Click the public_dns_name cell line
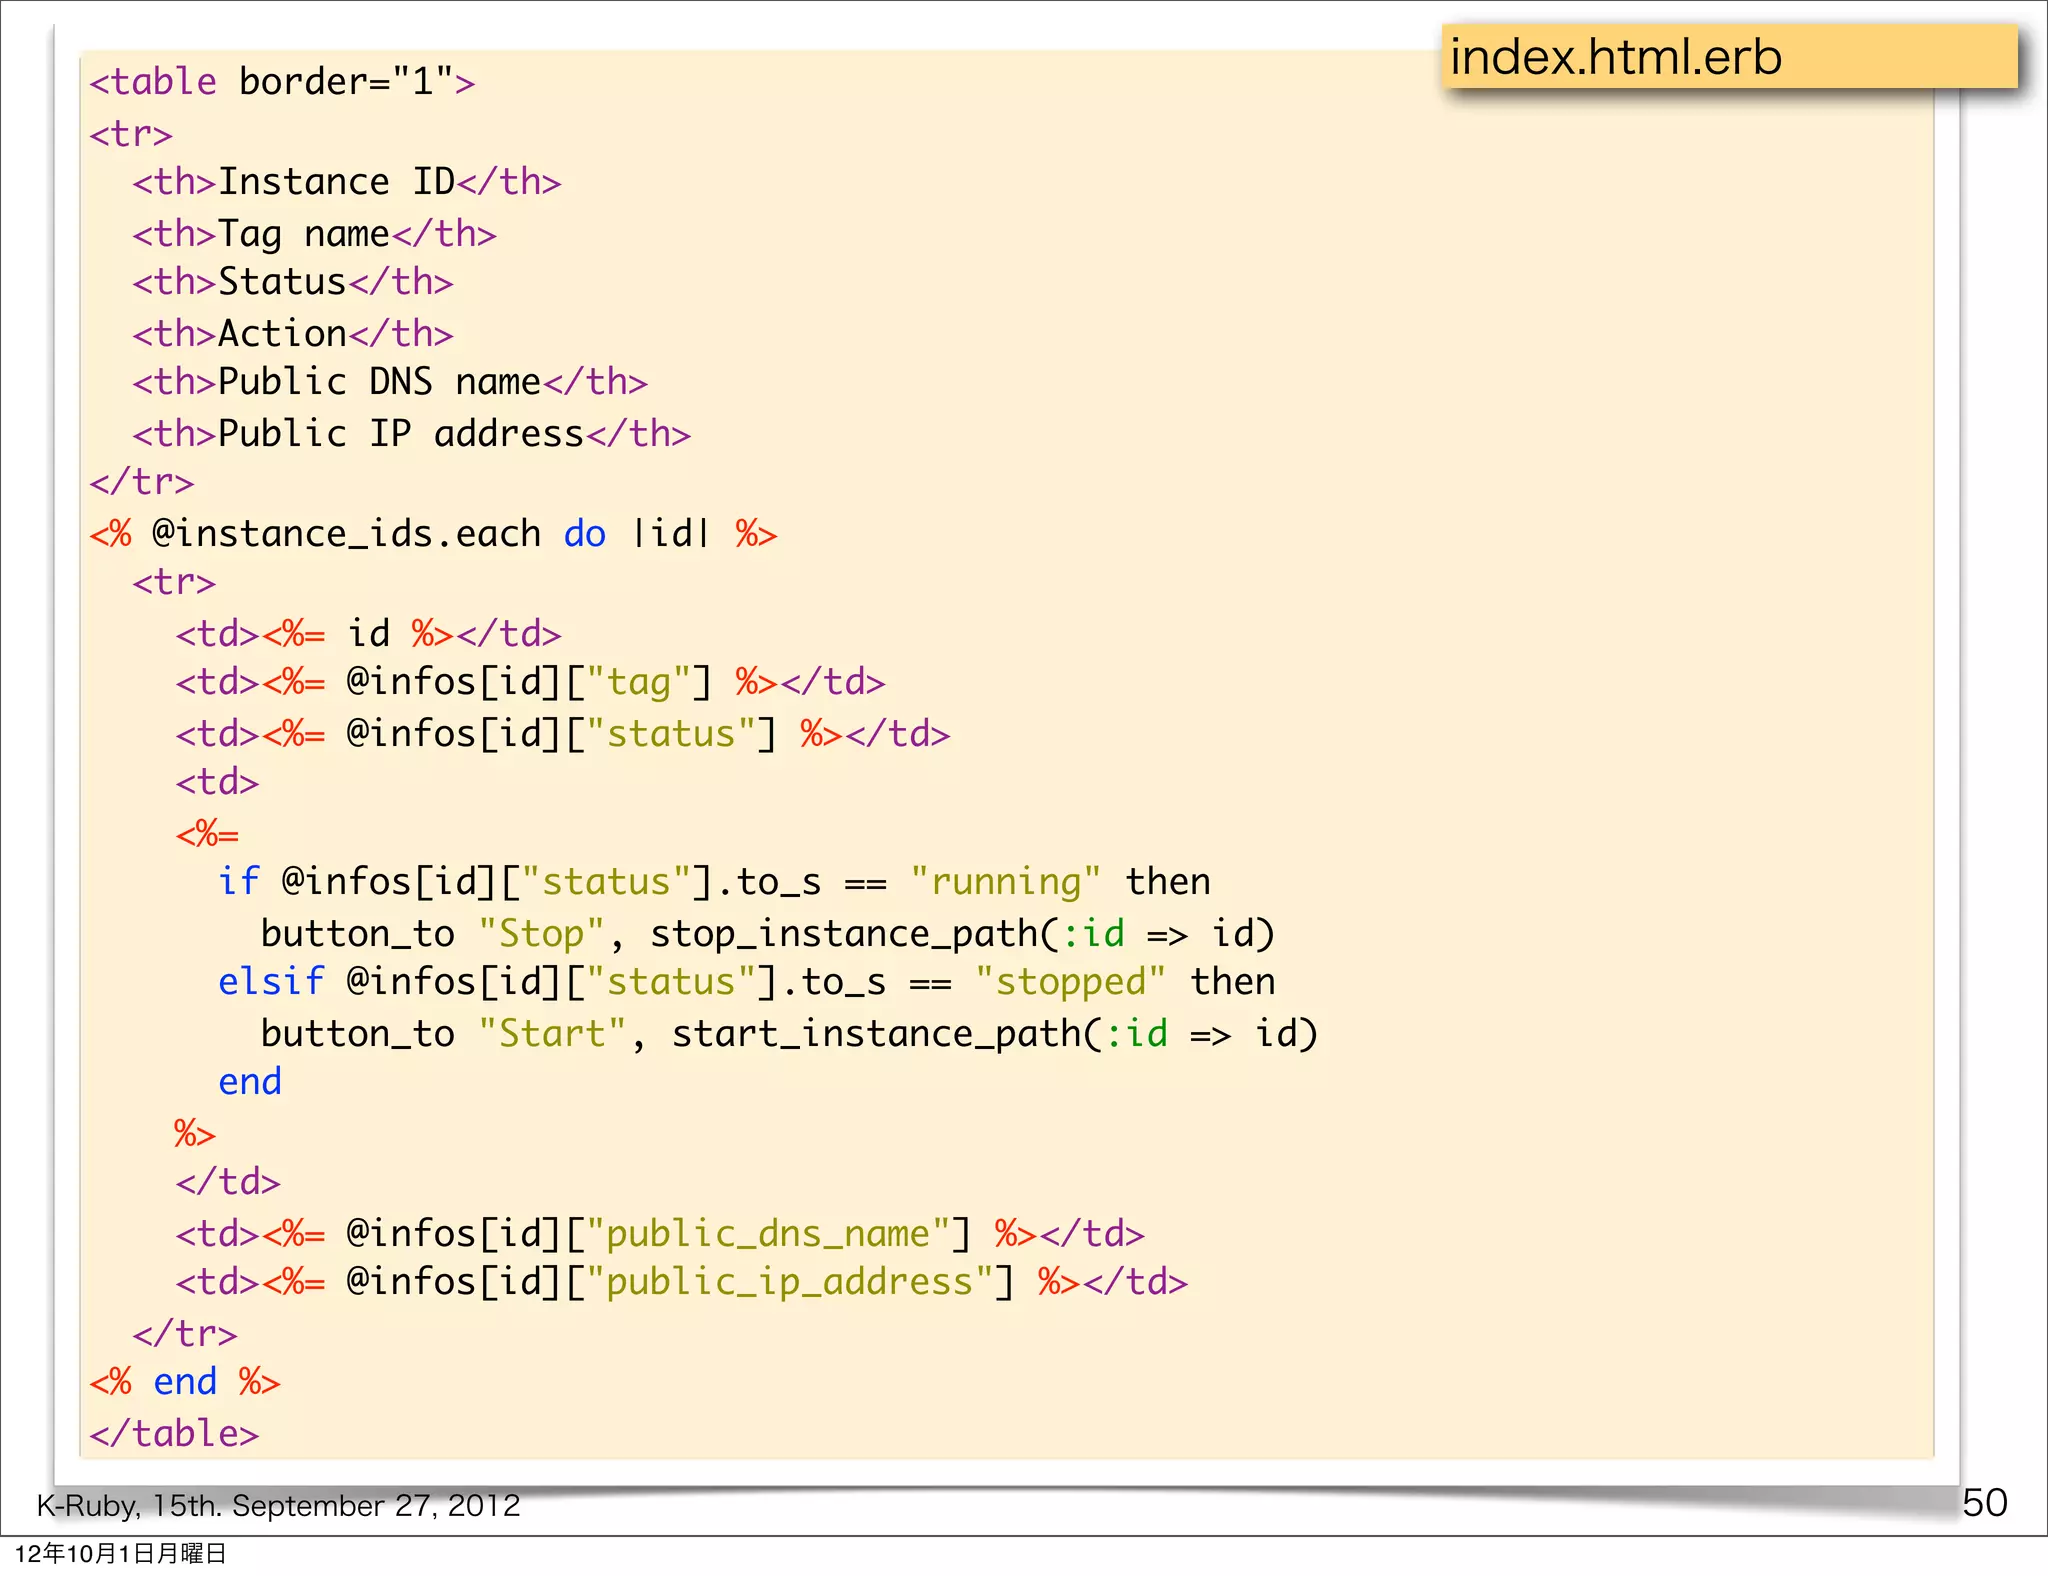The width and height of the screenshot is (2048, 1576). 660,1234
